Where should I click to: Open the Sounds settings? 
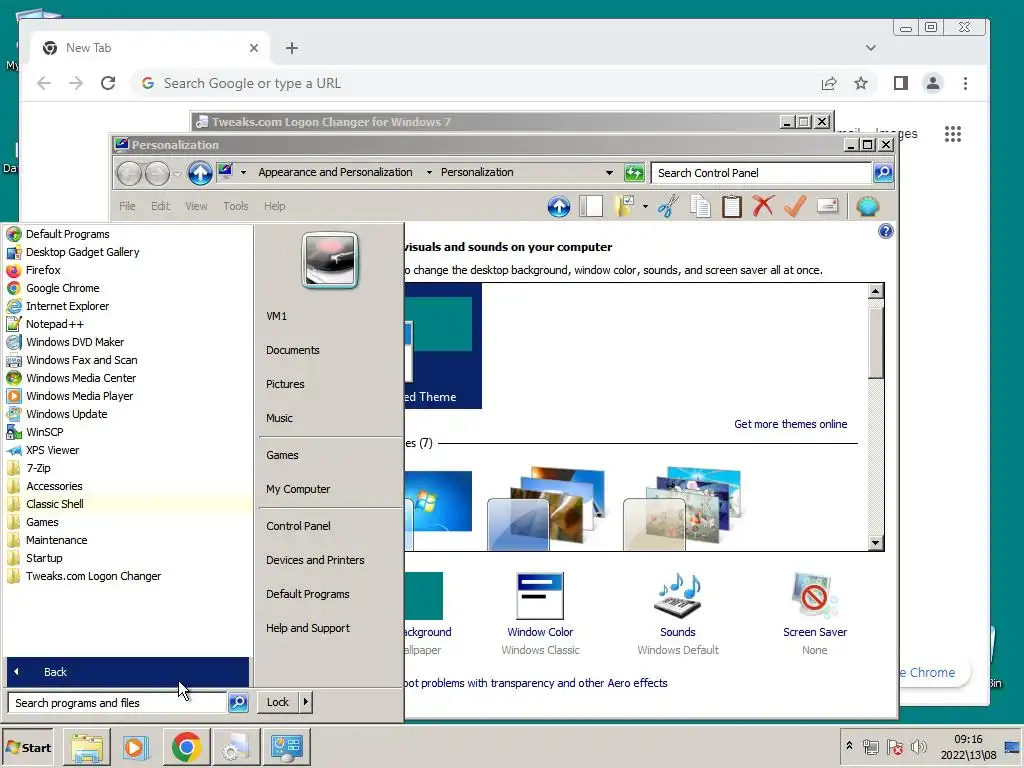tap(678, 614)
